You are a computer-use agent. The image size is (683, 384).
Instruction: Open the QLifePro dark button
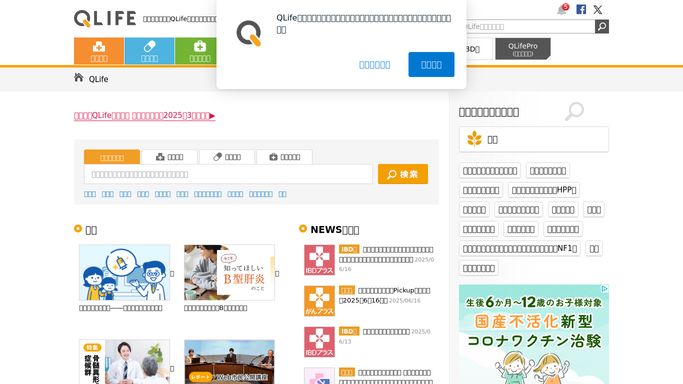point(523,49)
